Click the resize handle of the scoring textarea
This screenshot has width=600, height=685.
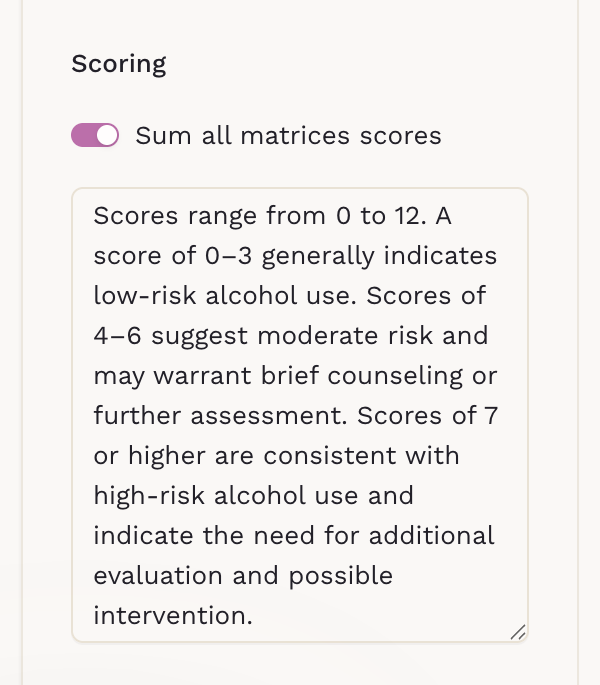pos(518,632)
